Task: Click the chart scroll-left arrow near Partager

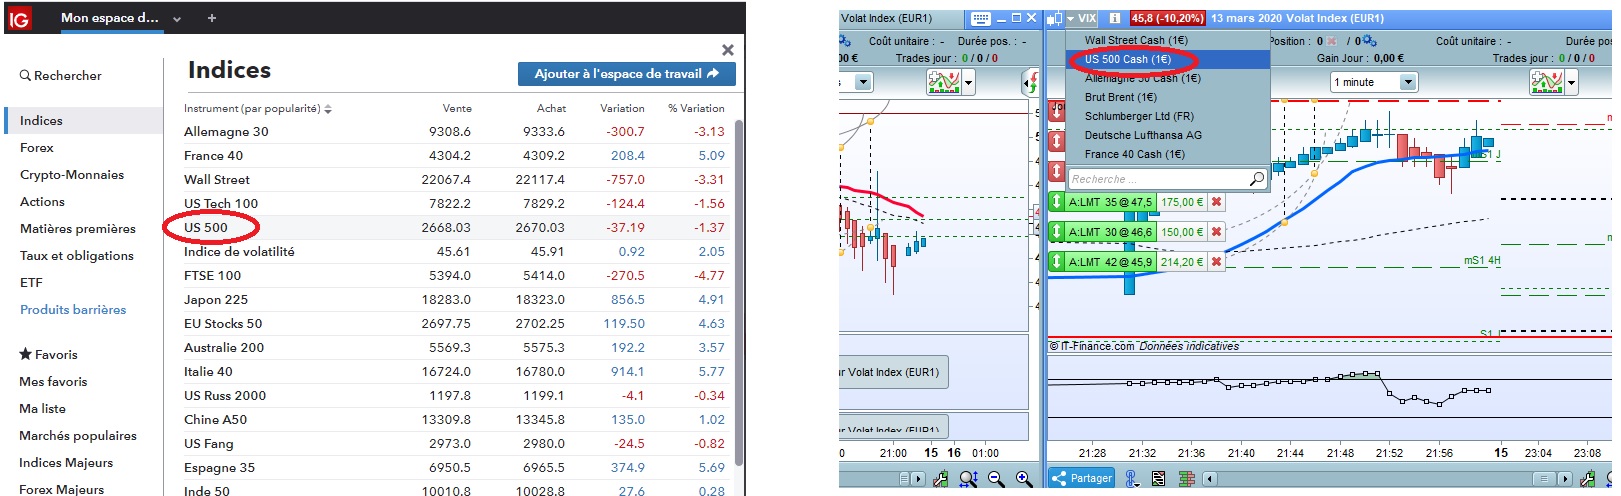Action: [1210, 479]
